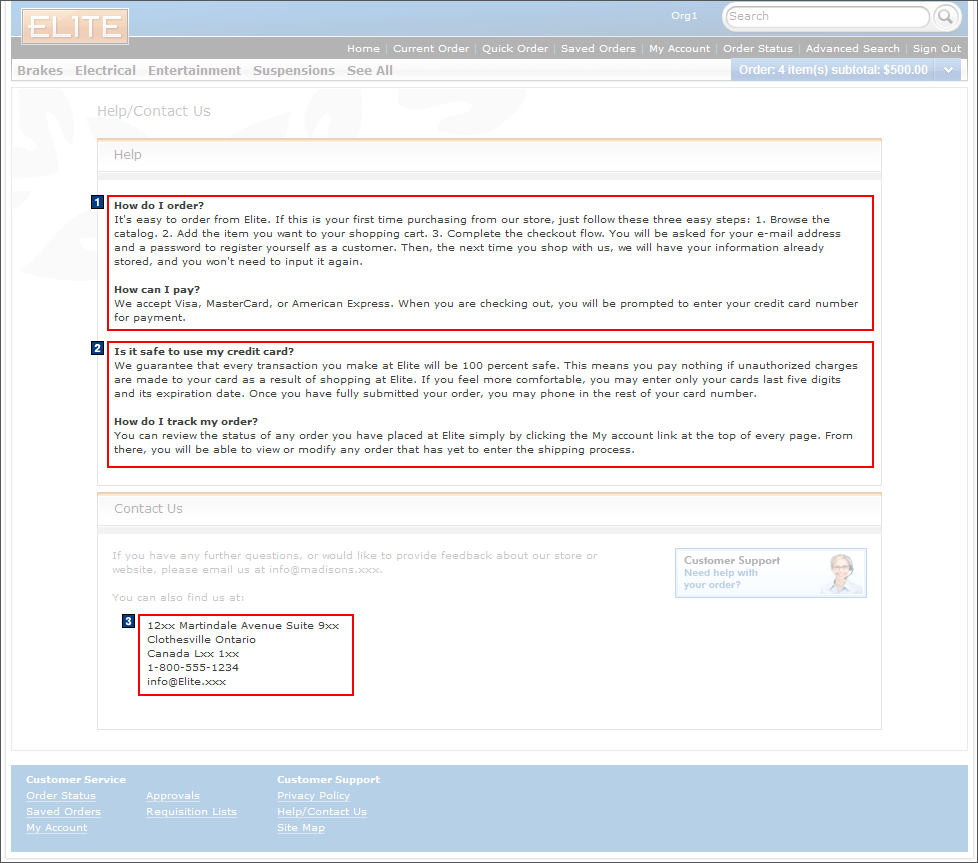Click Sign Out in the header

[937, 49]
